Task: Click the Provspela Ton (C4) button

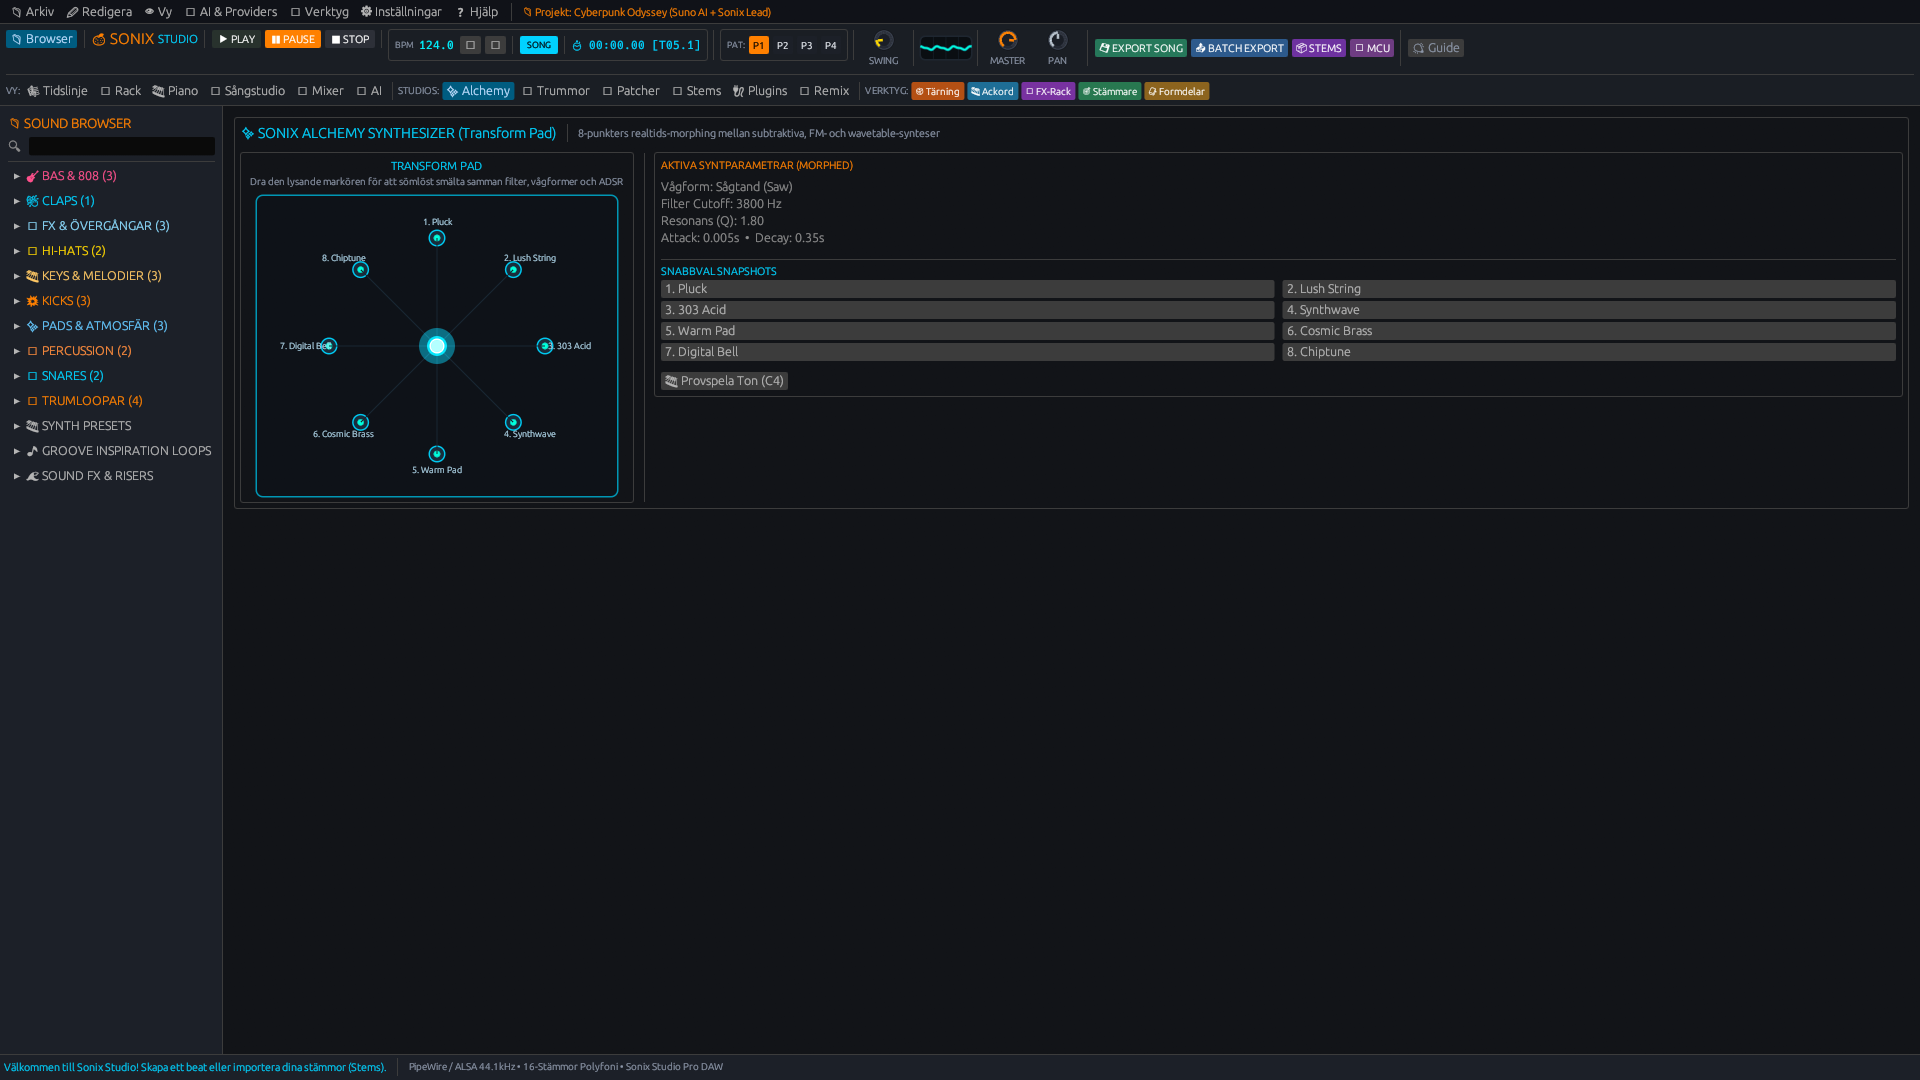Action: tap(724, 381)
